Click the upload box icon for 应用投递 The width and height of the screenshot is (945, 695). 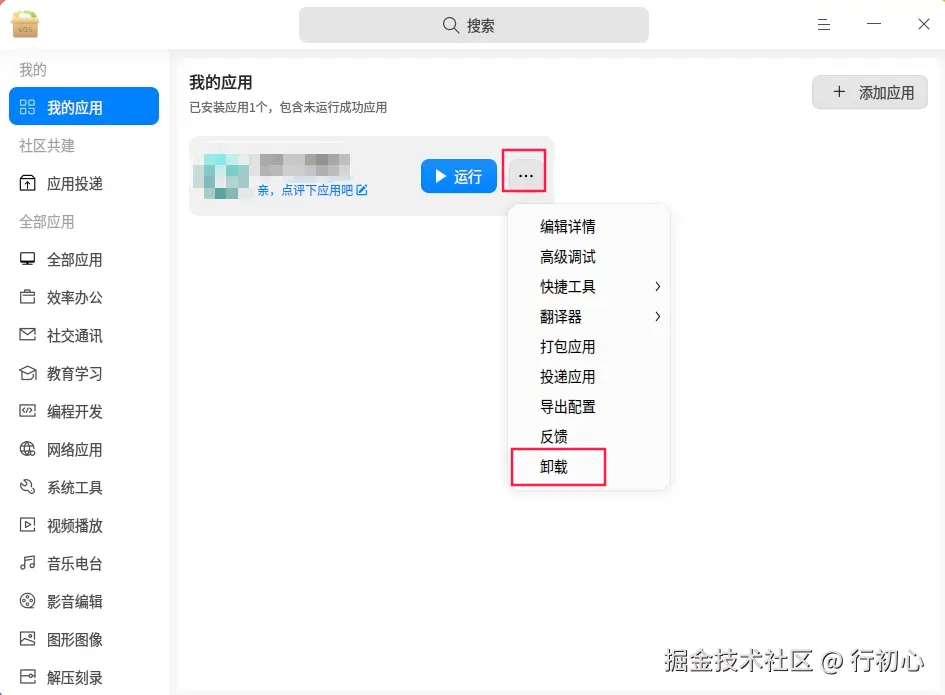28,183
